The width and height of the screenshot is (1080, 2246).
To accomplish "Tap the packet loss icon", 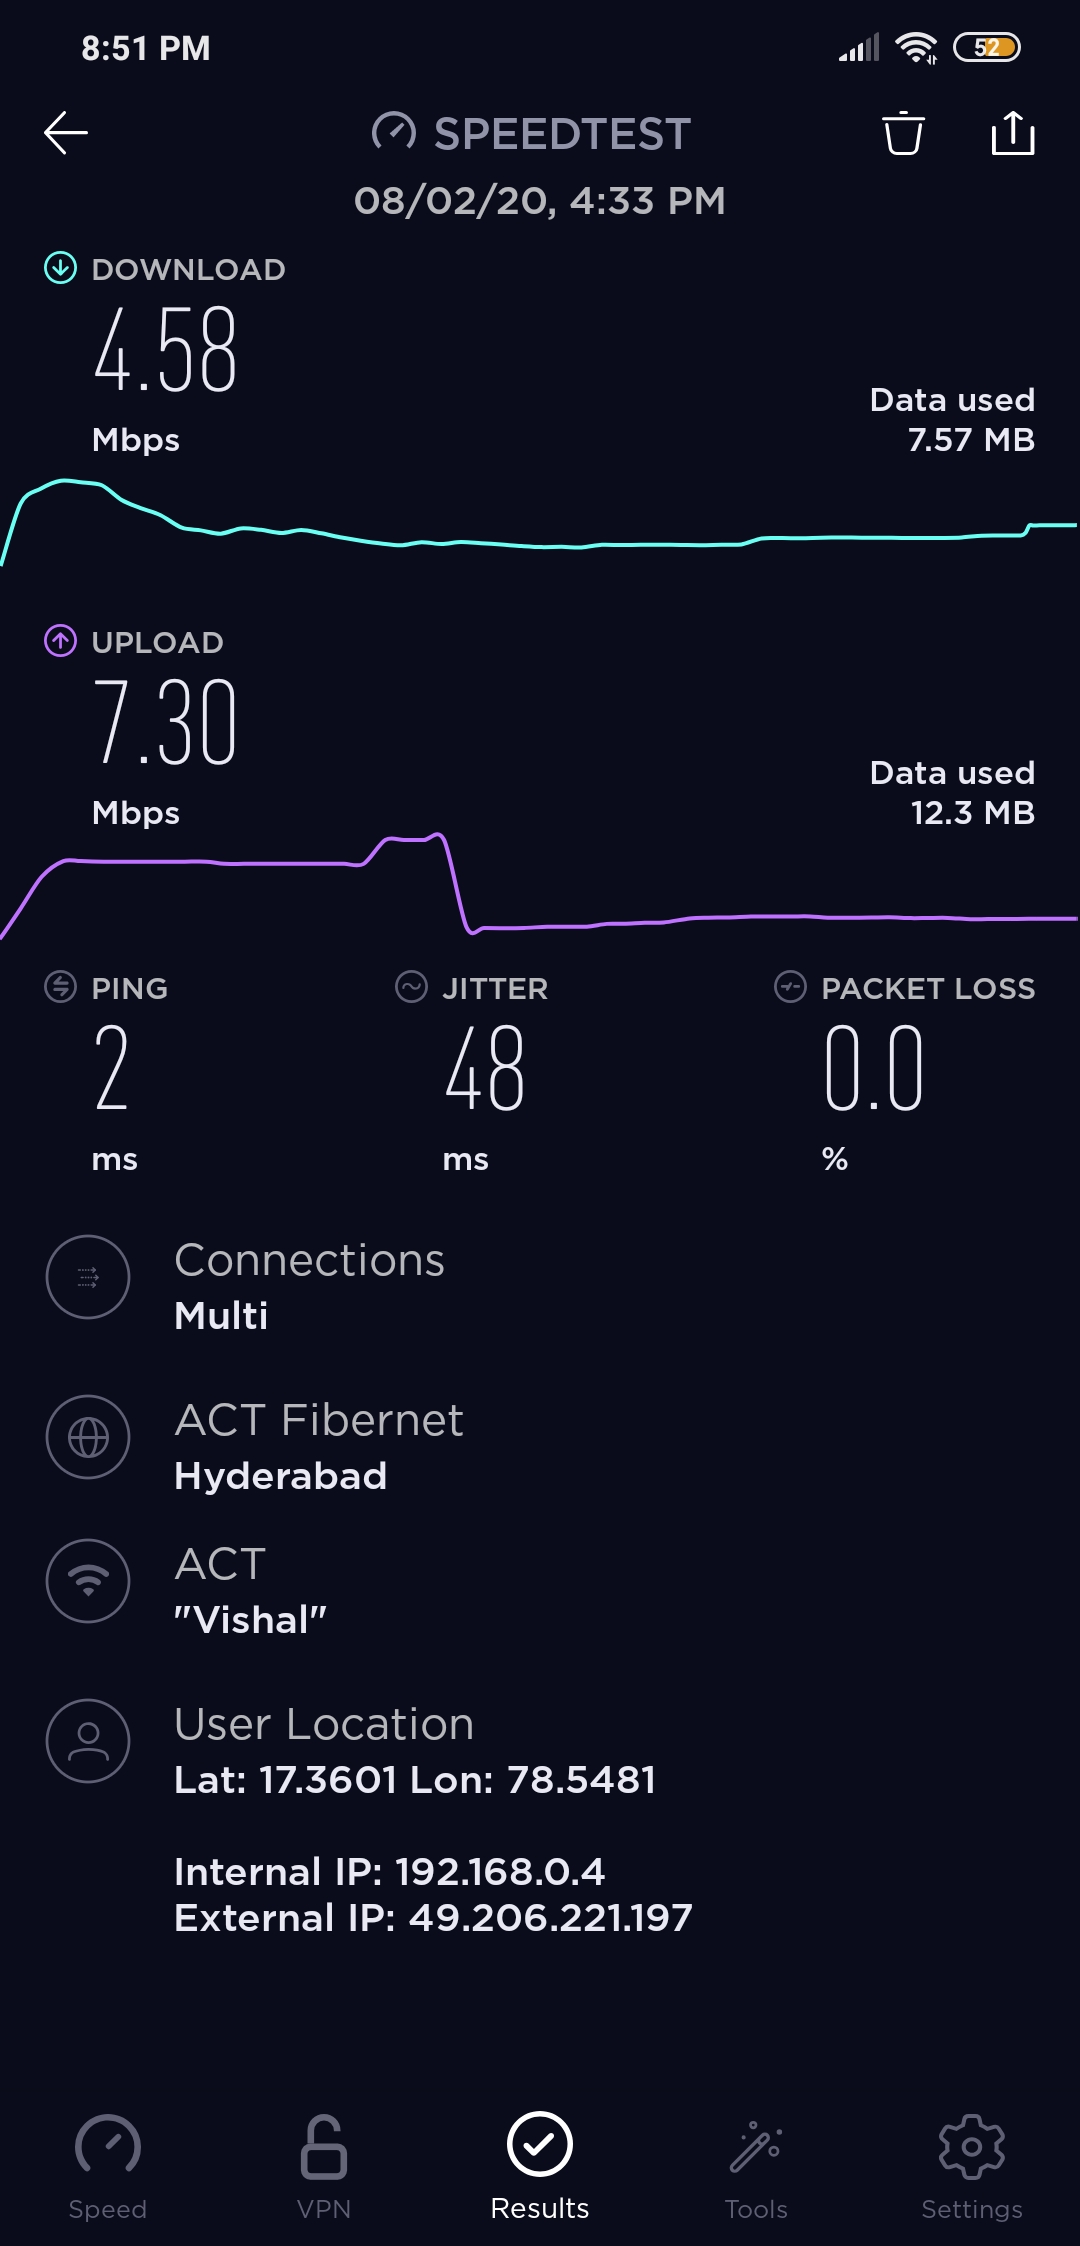I will 790,987.
